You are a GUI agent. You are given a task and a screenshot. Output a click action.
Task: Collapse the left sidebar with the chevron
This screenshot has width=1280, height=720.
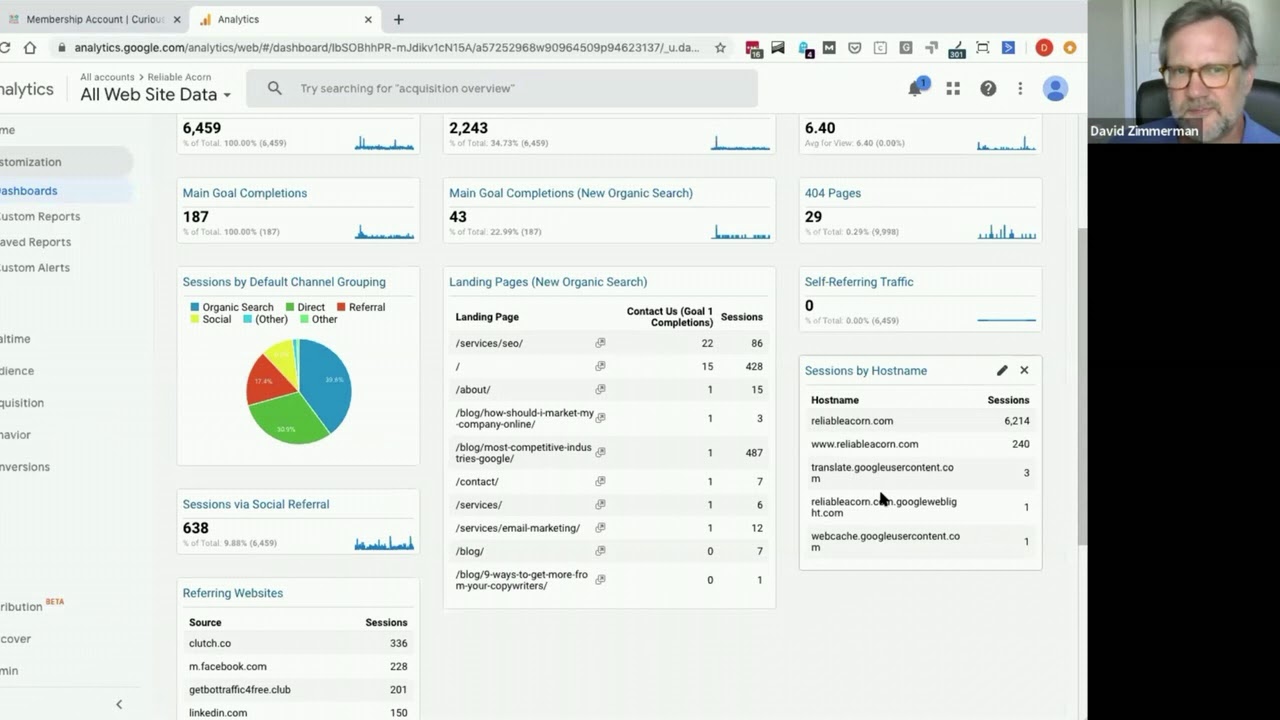pyautogui.click(x=119, y=704)
